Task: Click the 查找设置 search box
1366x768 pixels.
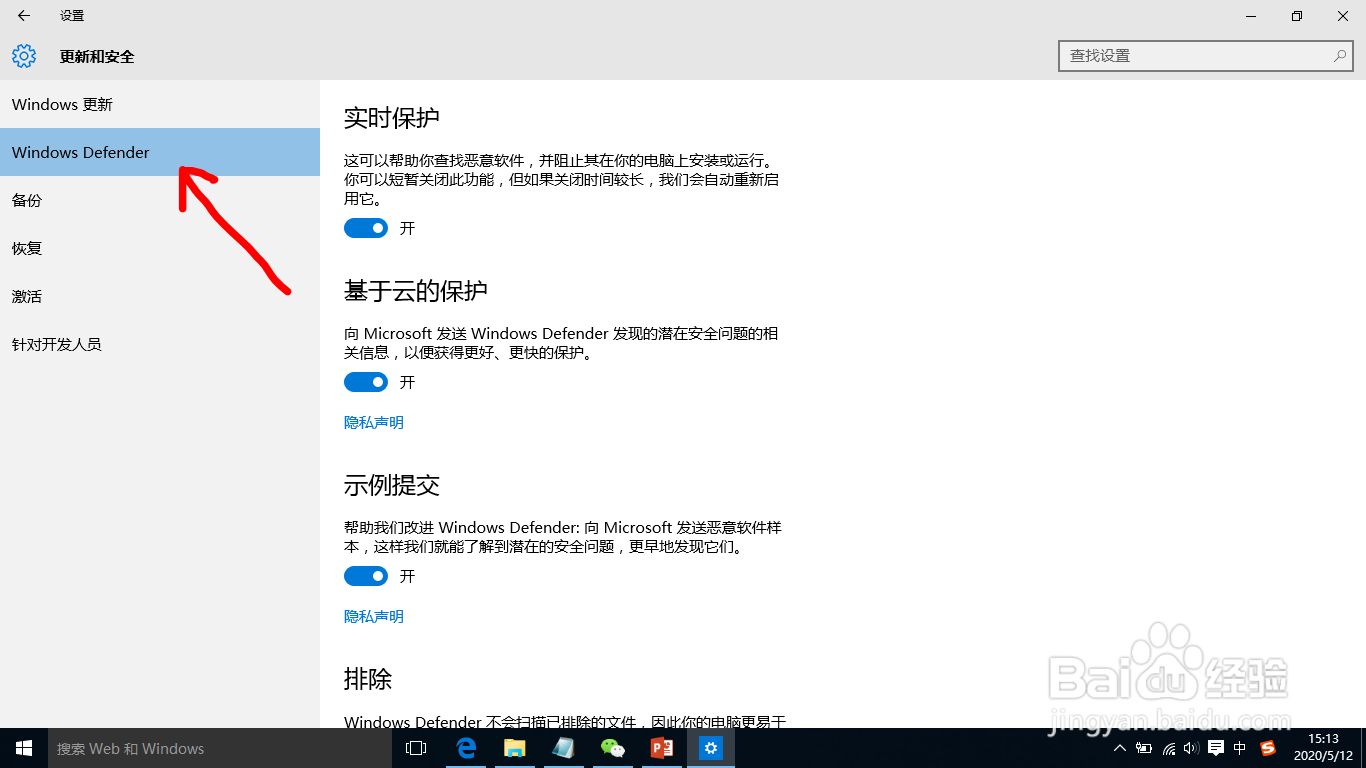Action: [x=1200, y=56]
